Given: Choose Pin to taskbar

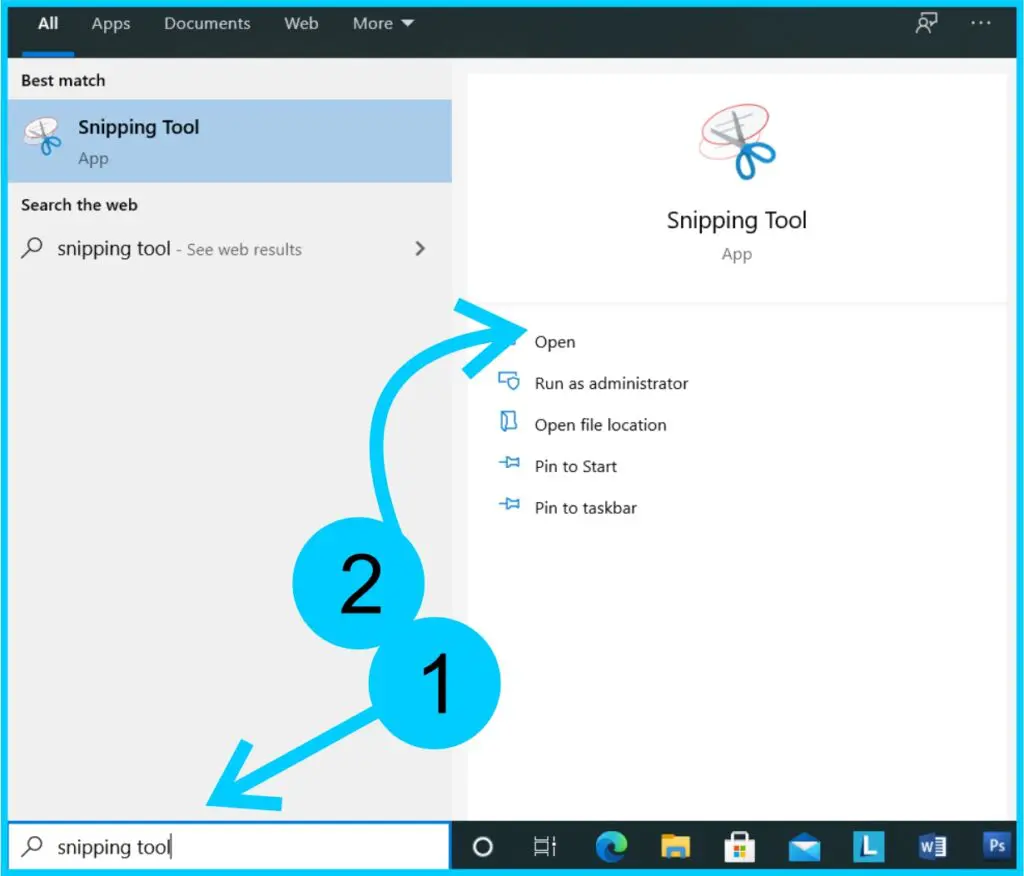Looking at the screenshot, I should (585, 508).
